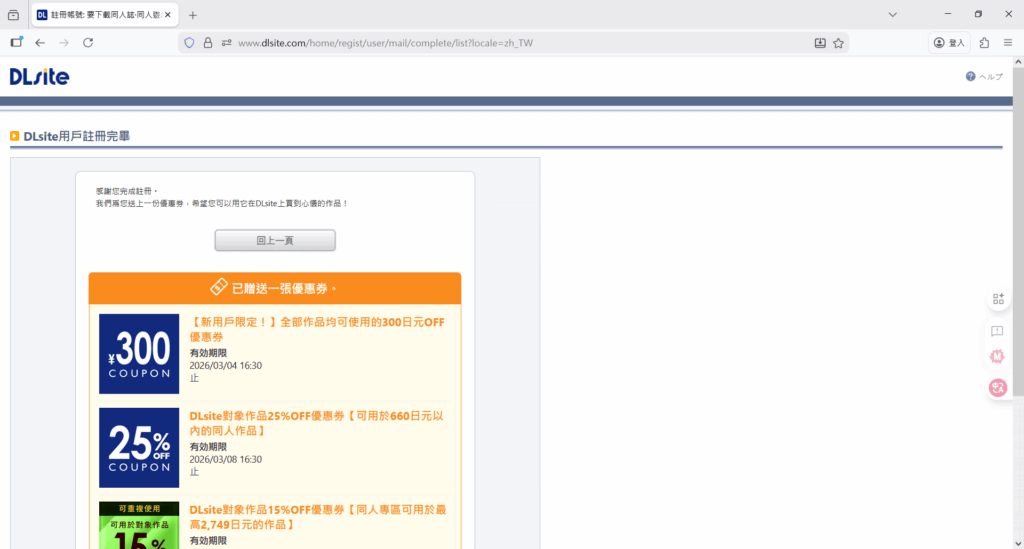
Task: Click the install/save page icon in address bar
Action: [x=820, y=43]
